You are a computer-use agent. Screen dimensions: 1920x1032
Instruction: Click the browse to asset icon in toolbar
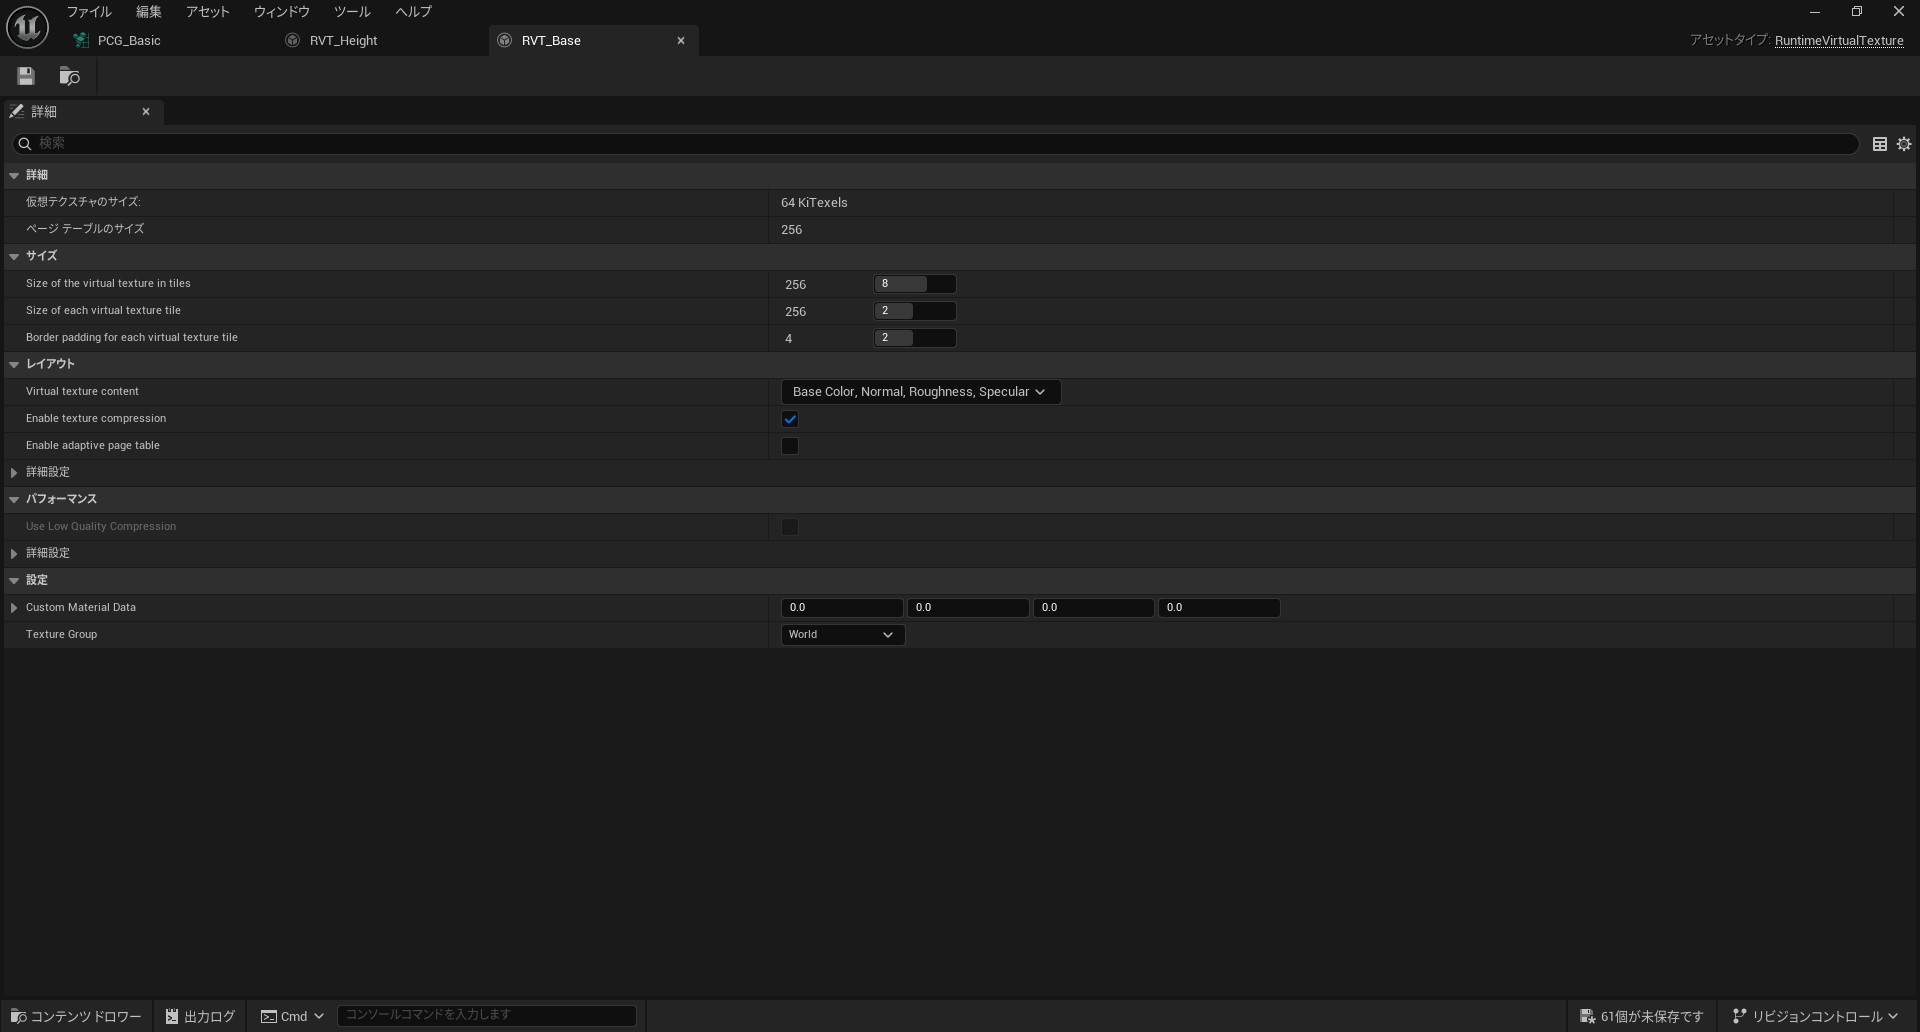coord(69,76)
